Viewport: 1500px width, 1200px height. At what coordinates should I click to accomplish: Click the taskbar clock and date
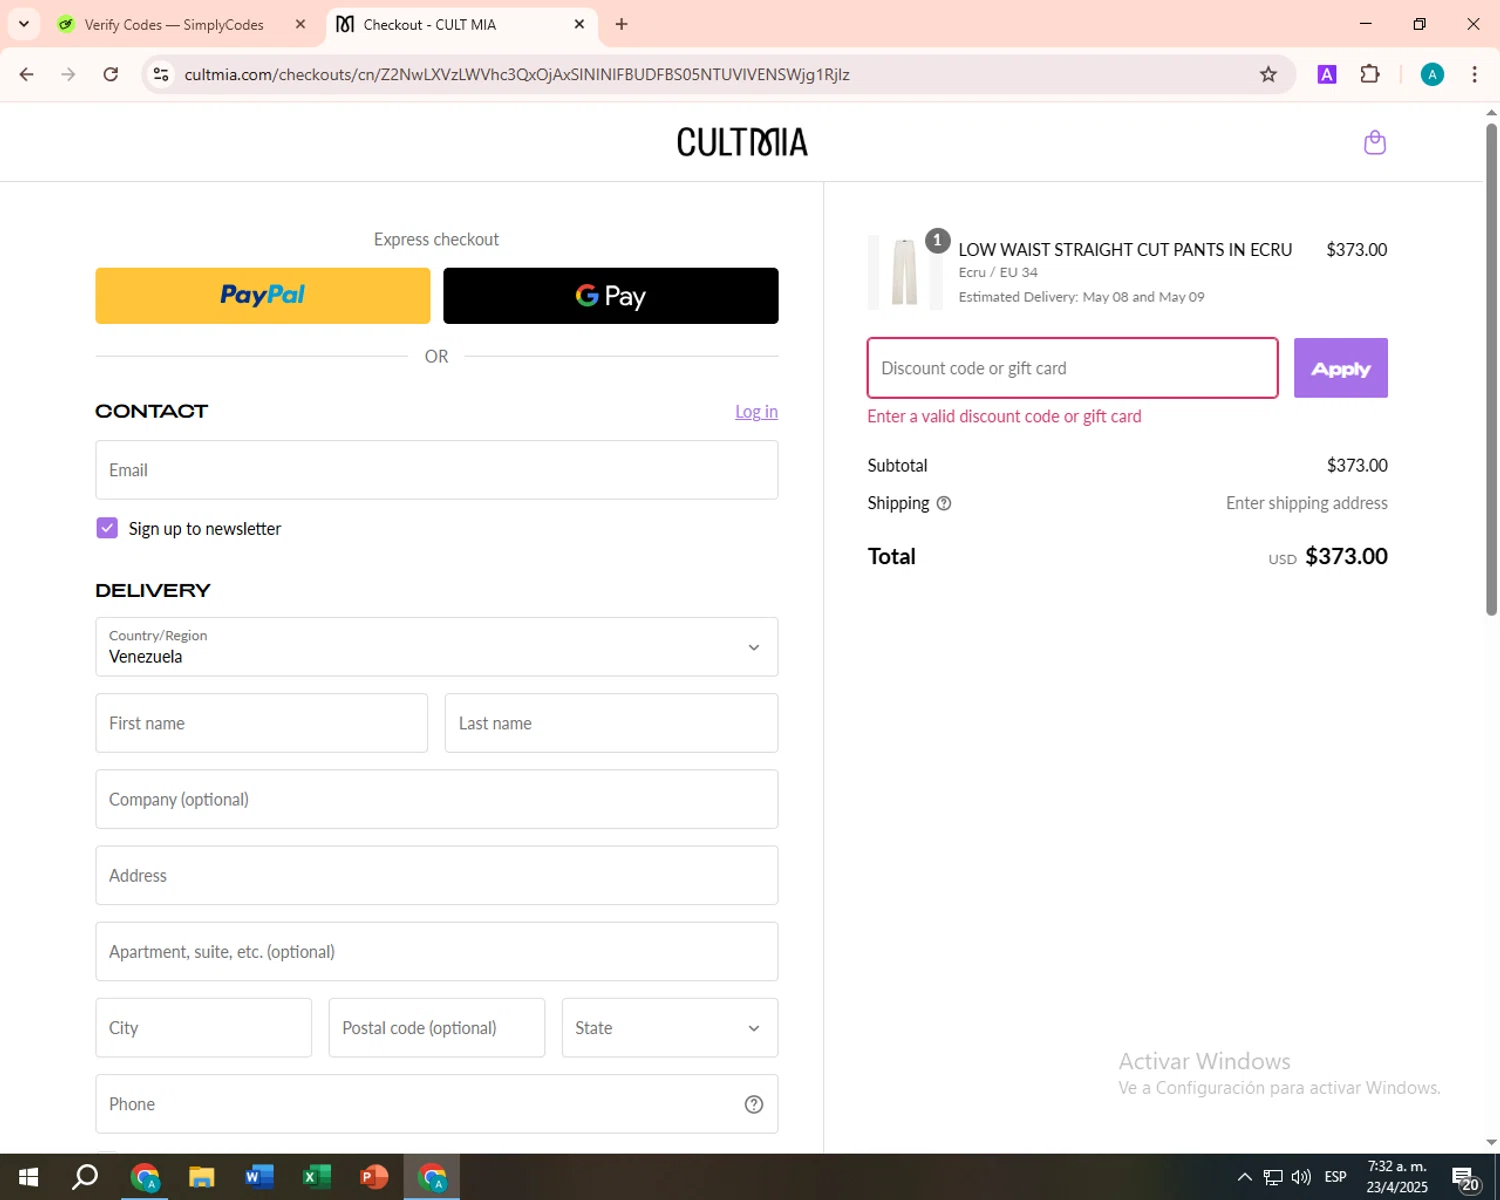(x=1397, y=1177)
